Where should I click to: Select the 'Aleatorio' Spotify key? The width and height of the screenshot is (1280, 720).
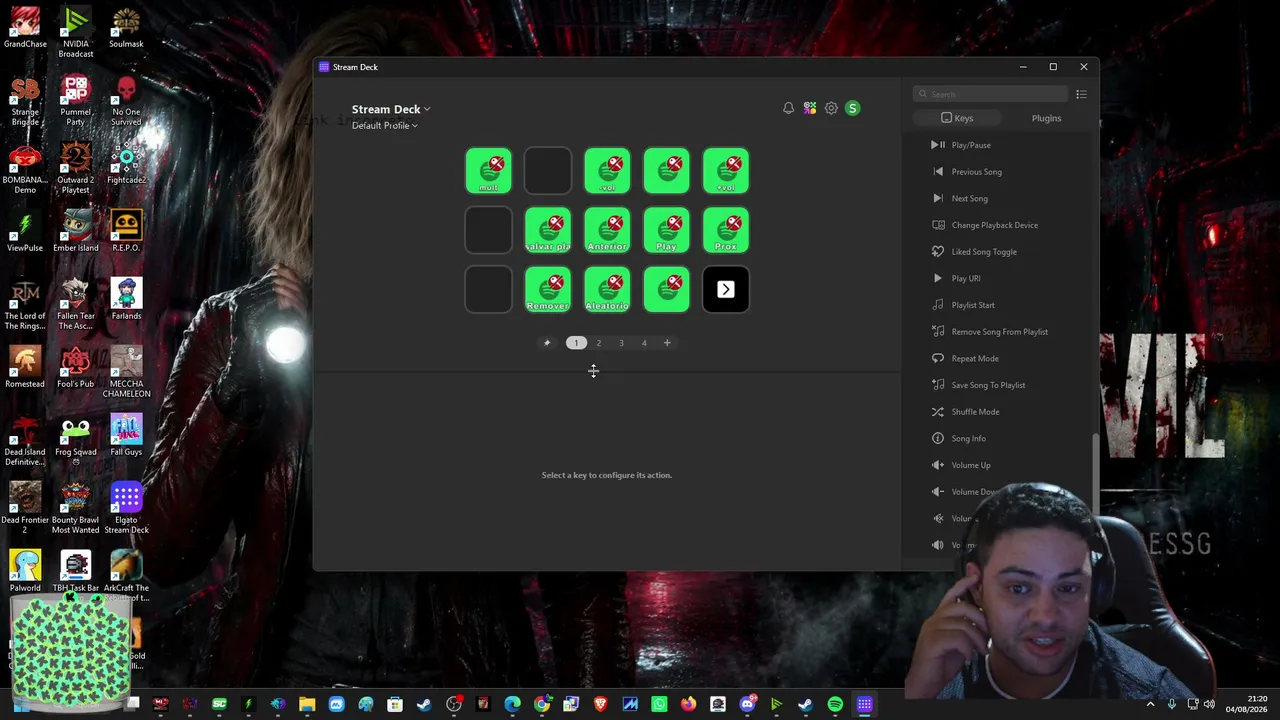click(x=607, y=290)
